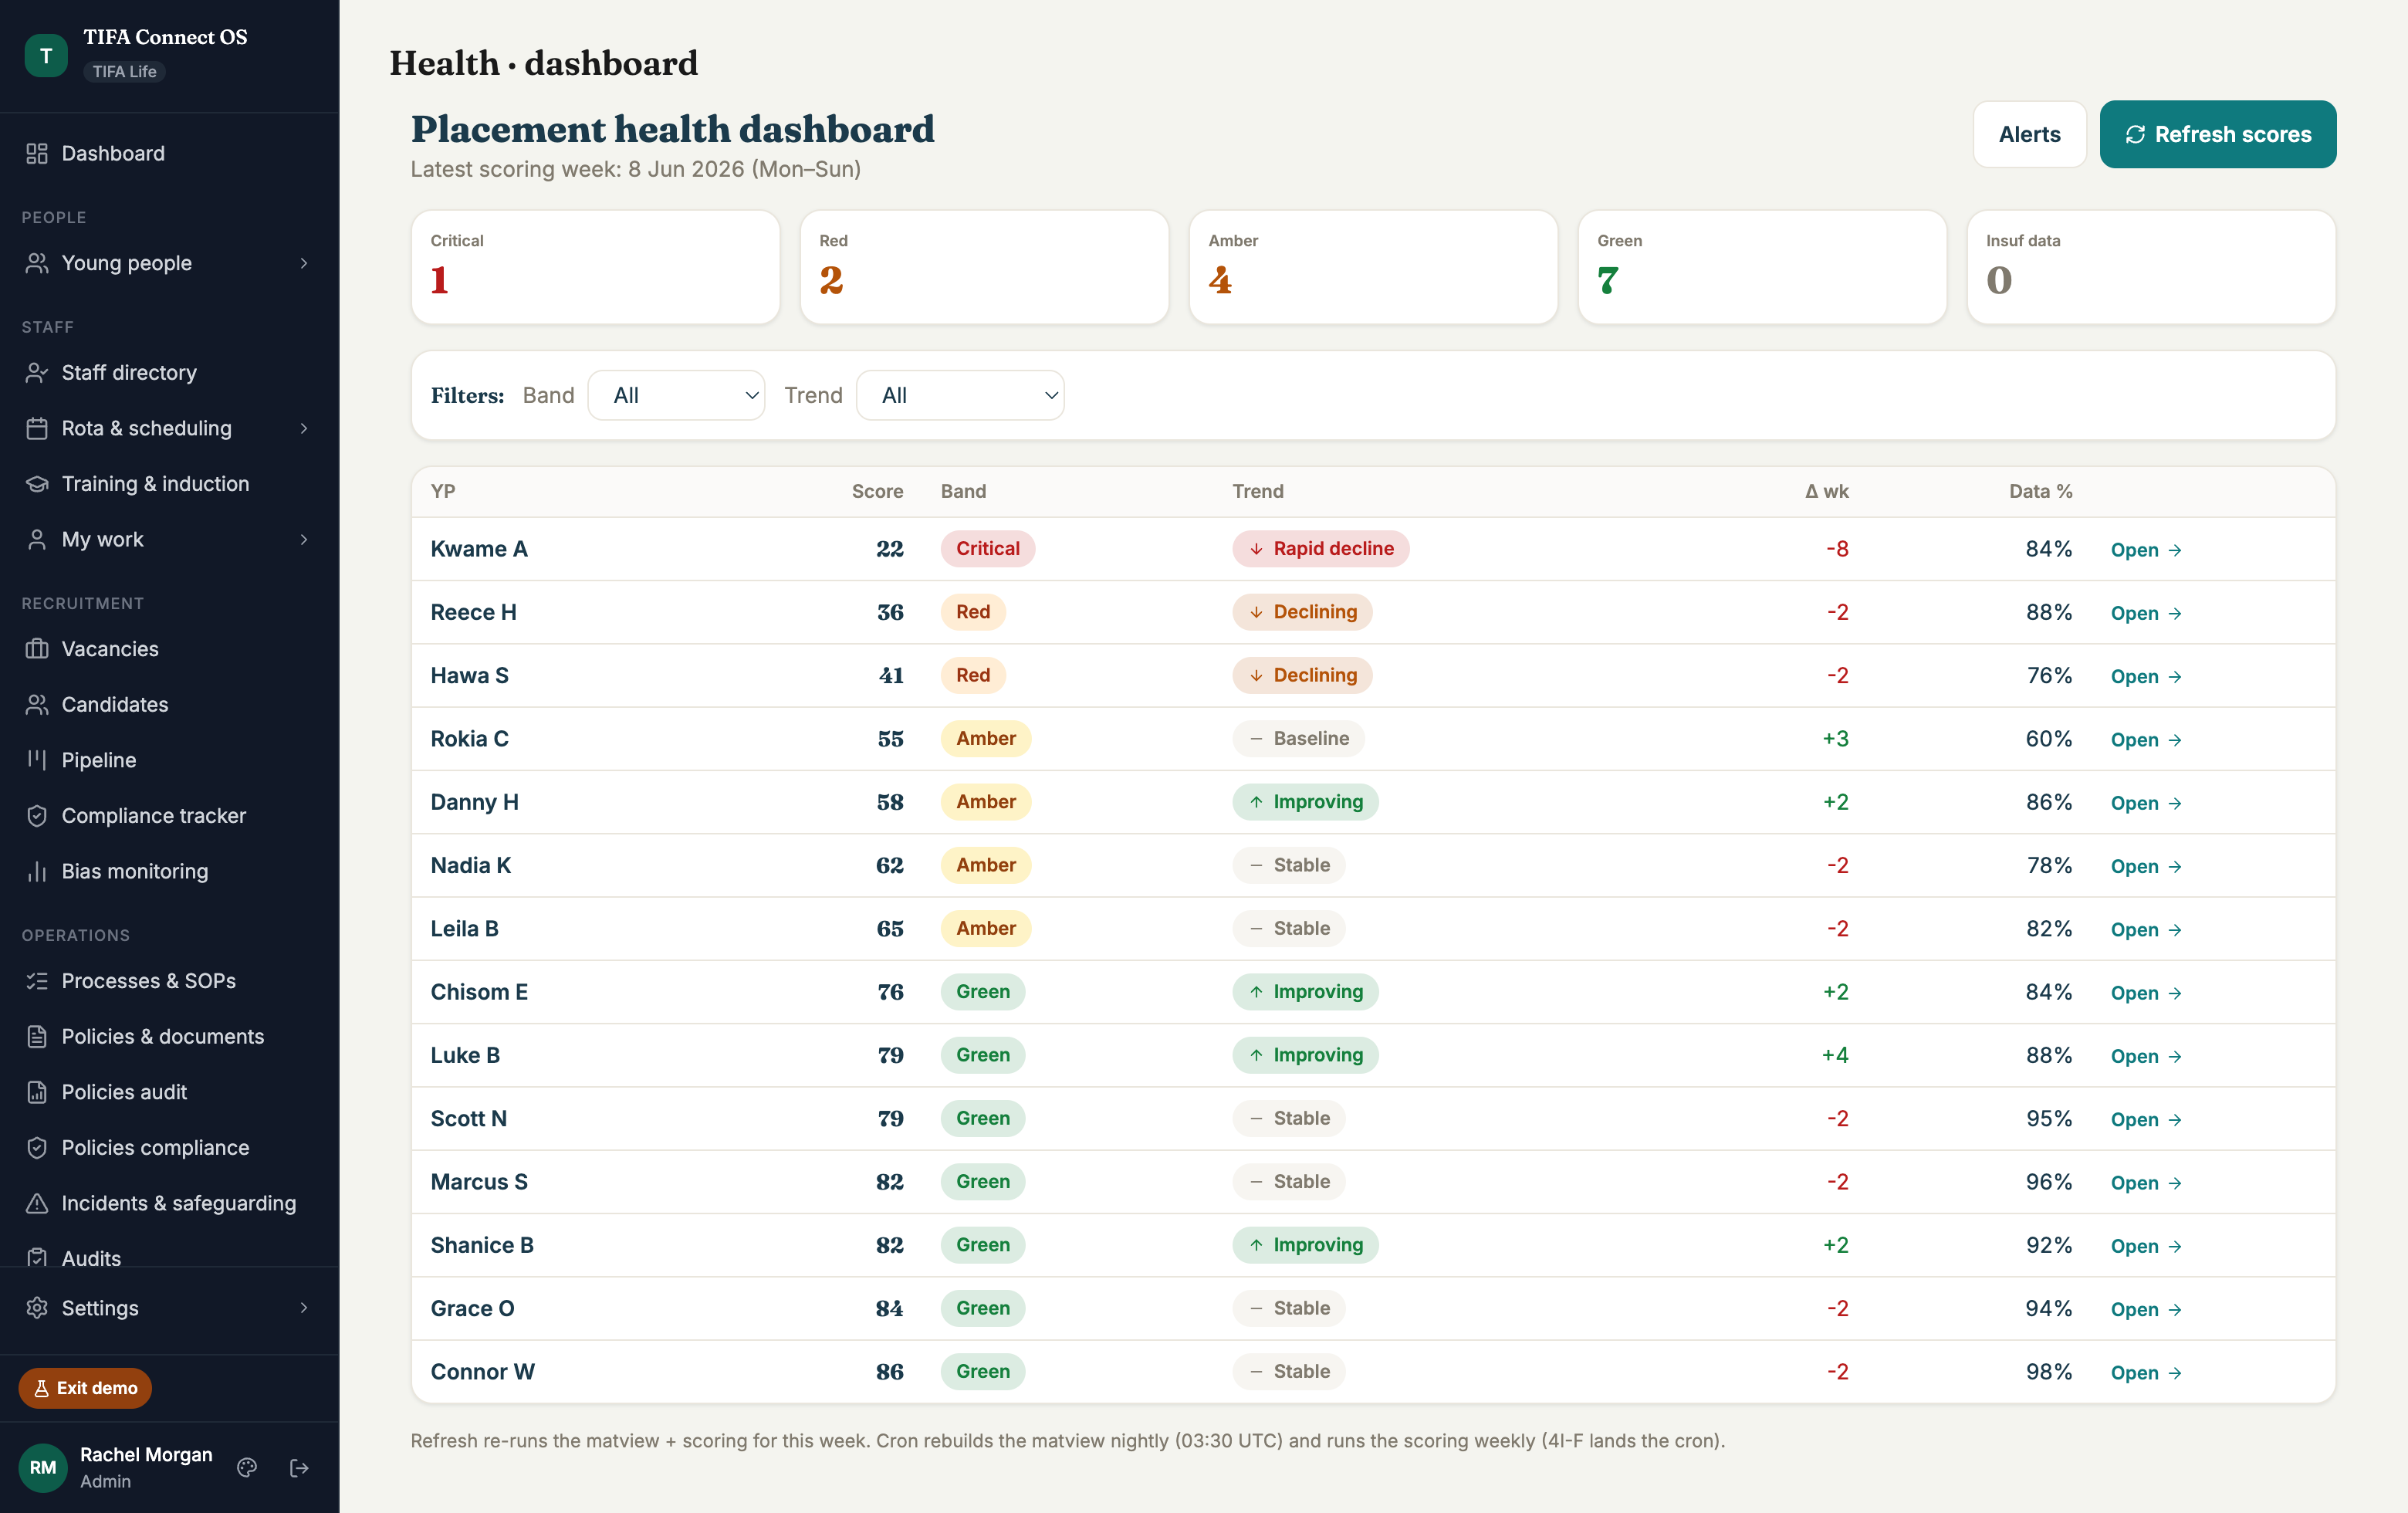This screenshot has height=1513, width=2408.
Task: Click the Training & induction graduation cap icon
Action: click(x=37, y=484)
